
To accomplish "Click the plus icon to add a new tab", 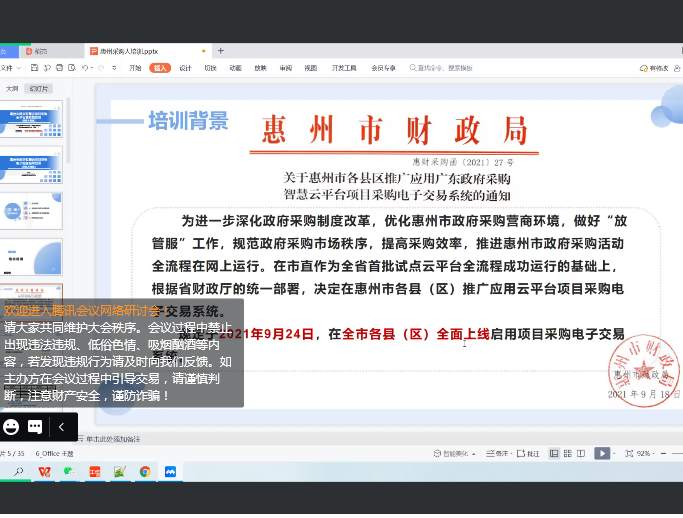I will tap(221, 51).
